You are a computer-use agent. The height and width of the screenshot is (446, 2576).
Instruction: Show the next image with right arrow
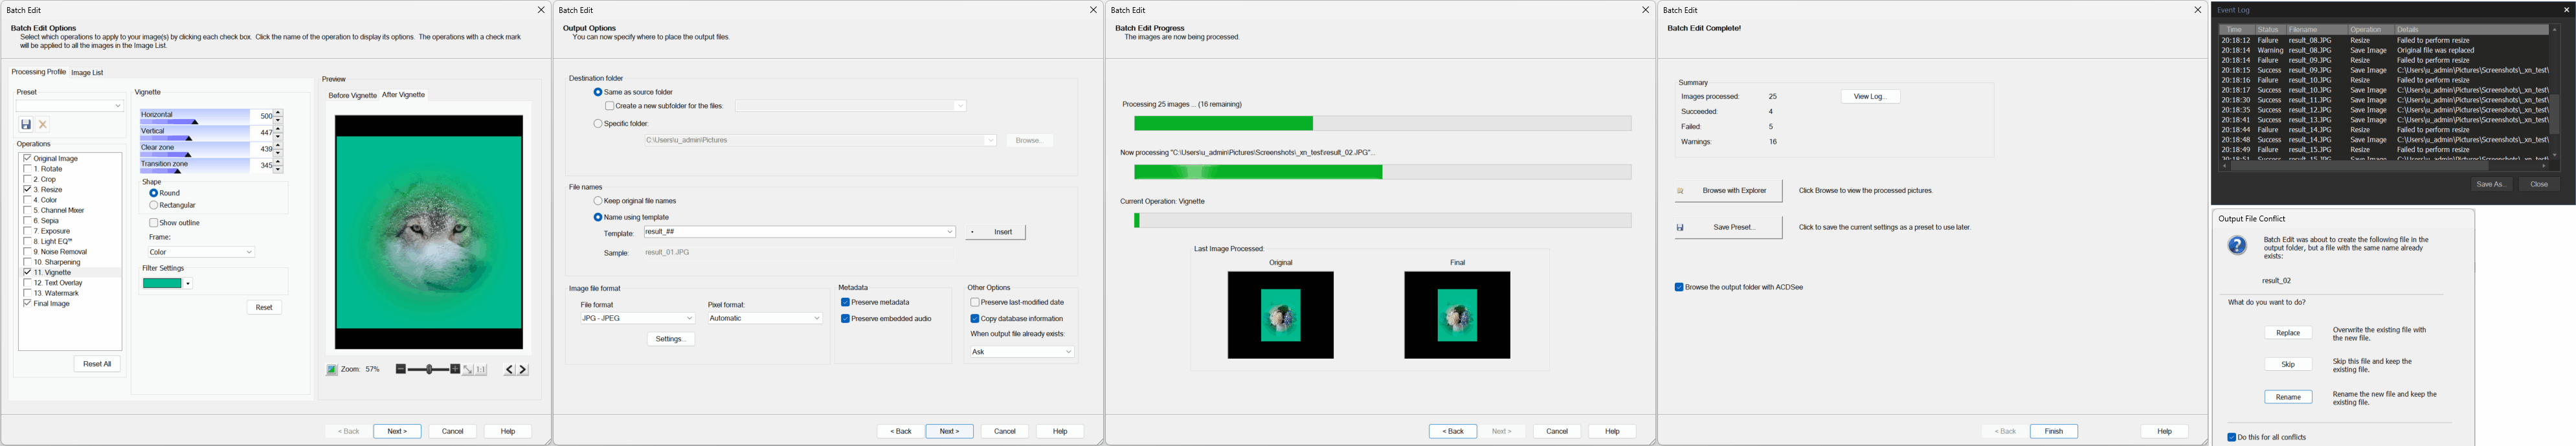[x=522, y=370]
